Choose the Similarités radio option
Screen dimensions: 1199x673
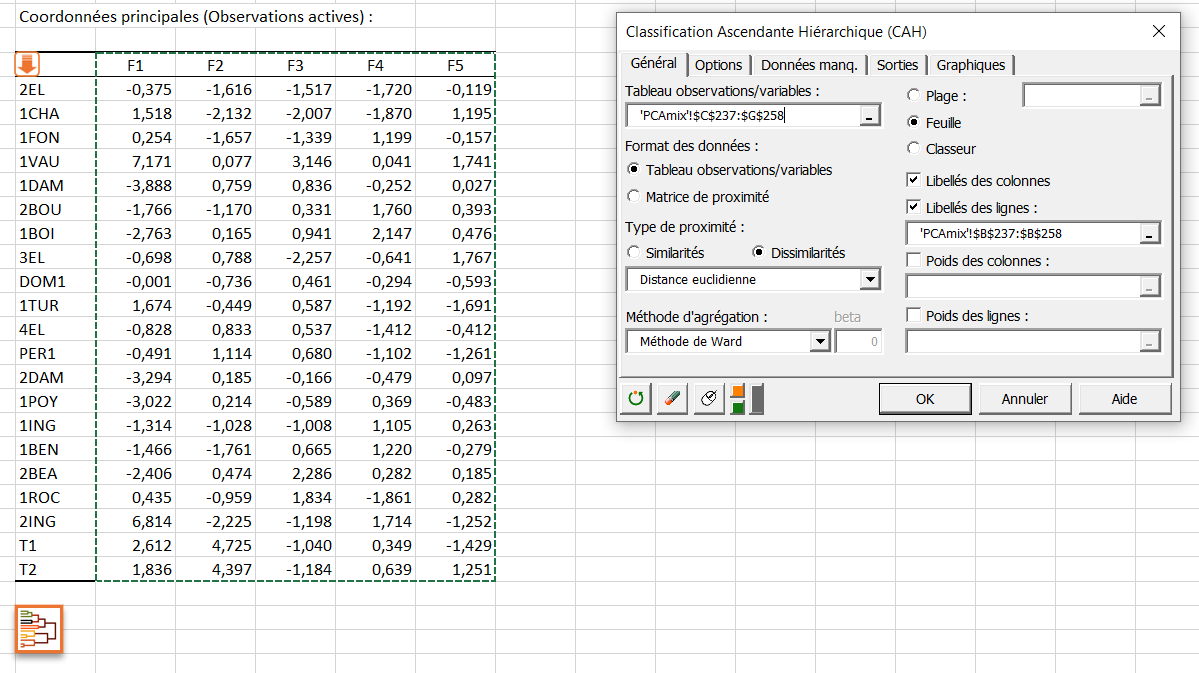(x=633, y=253)
